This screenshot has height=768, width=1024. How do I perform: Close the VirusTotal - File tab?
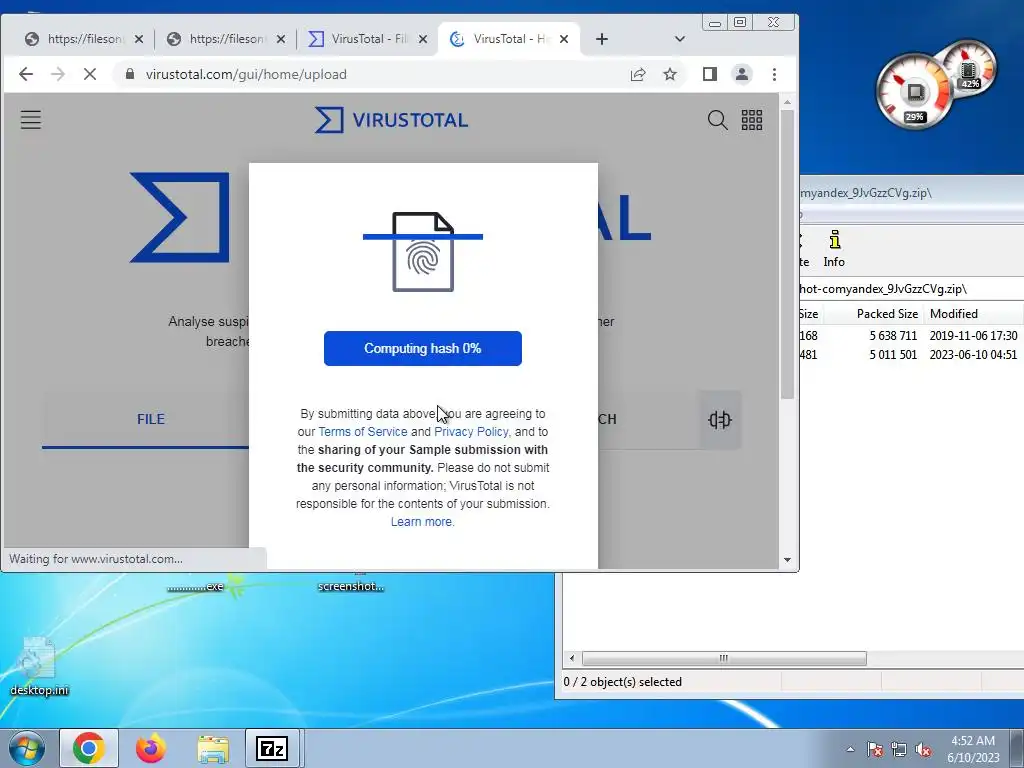click(423, 39)
